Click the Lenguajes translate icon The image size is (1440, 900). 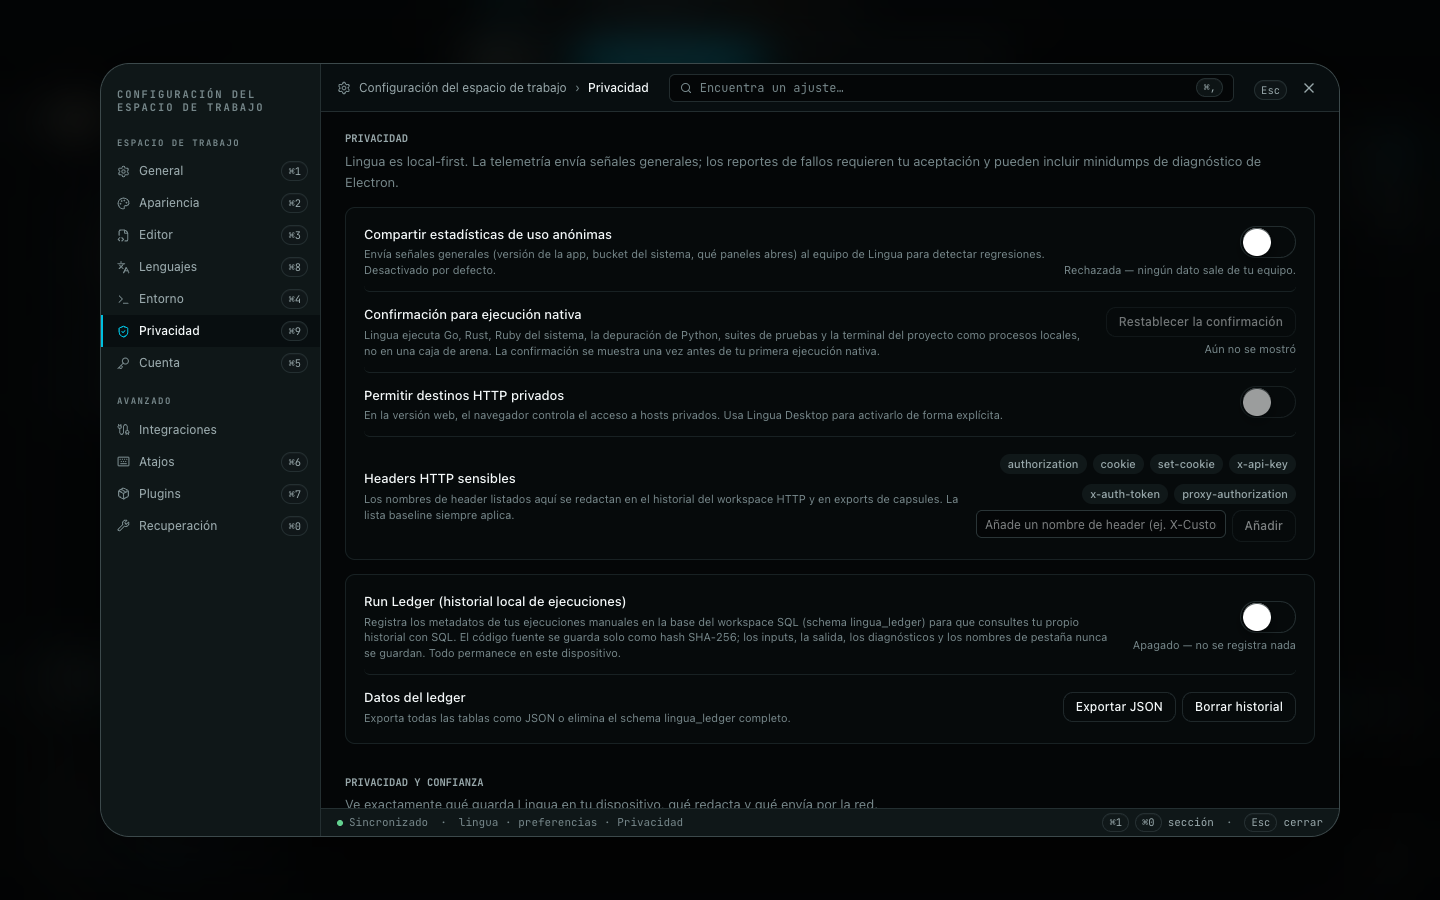123,267
